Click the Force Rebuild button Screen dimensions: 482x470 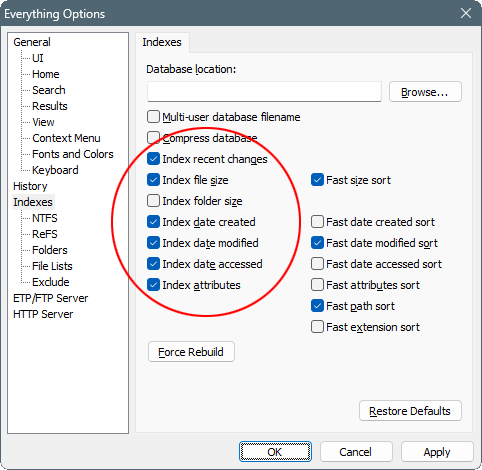(x=191, y=352)
